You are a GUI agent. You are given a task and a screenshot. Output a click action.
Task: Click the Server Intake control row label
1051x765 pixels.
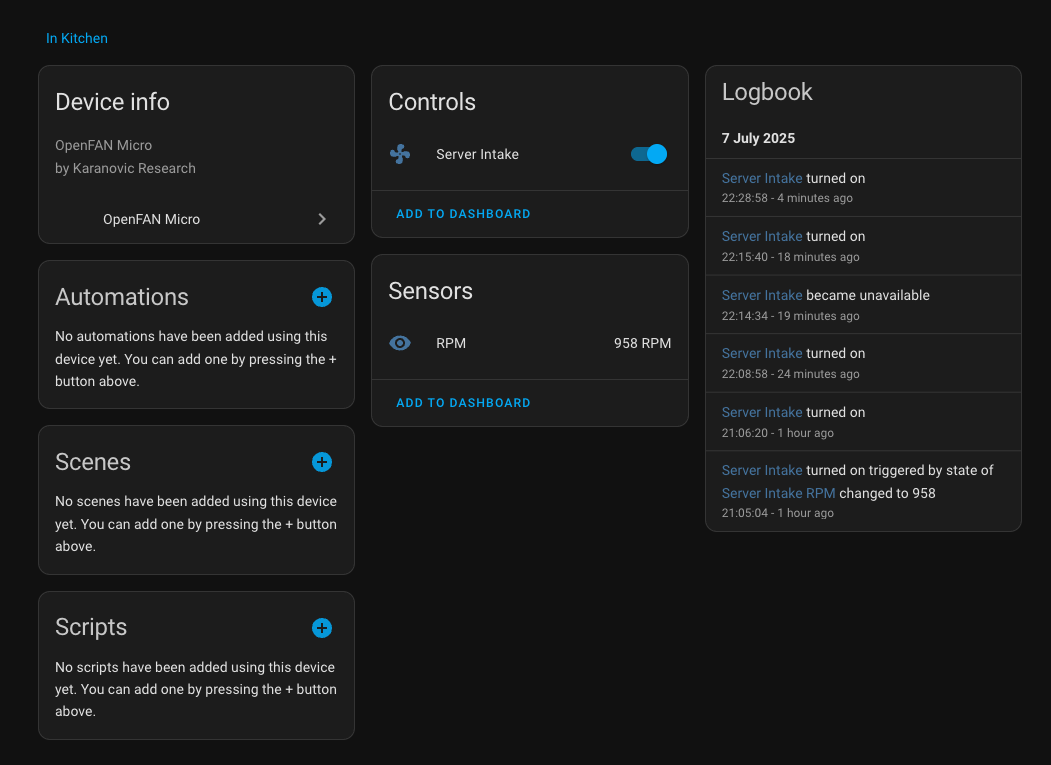click(x=477, y=154)
